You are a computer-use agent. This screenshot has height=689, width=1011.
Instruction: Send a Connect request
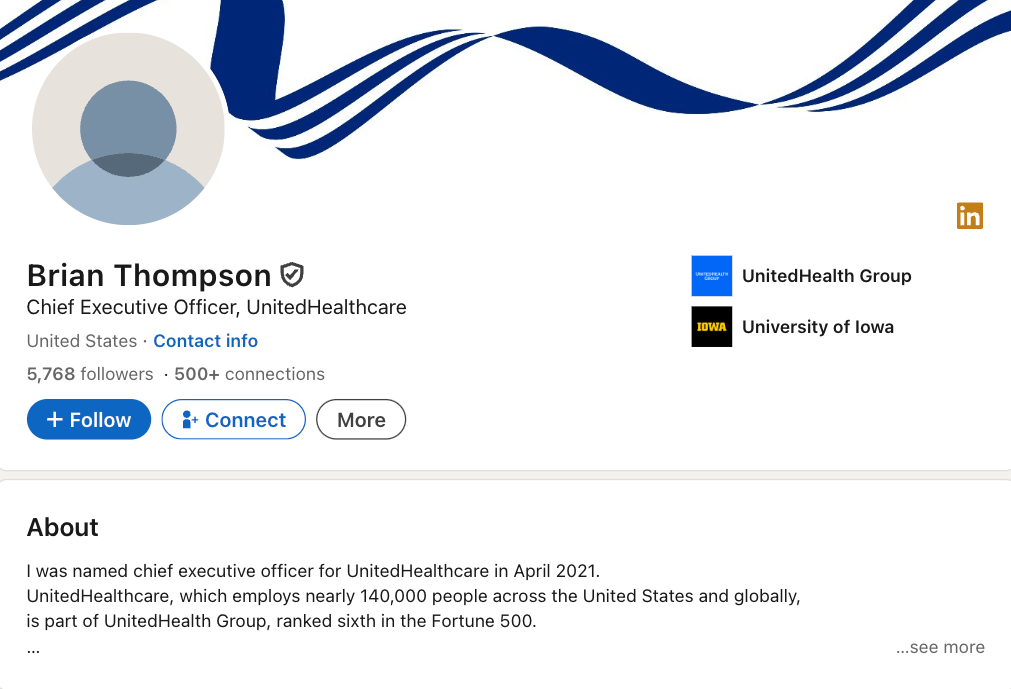coord(233,420)
